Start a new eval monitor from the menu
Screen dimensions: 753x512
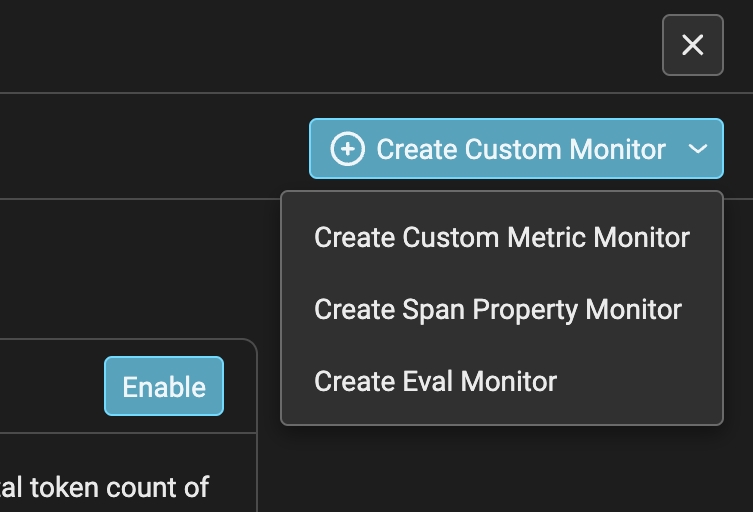pos(435,381)
